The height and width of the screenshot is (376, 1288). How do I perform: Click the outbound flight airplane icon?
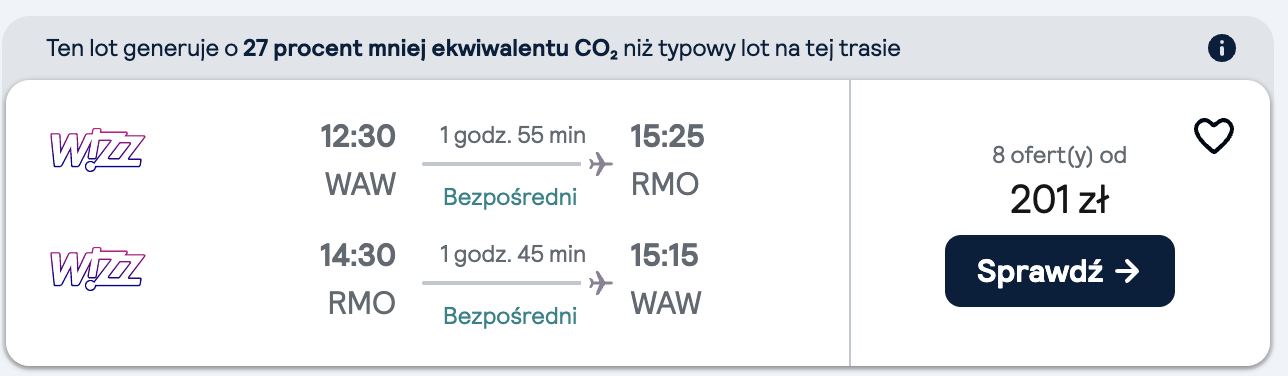601,163
